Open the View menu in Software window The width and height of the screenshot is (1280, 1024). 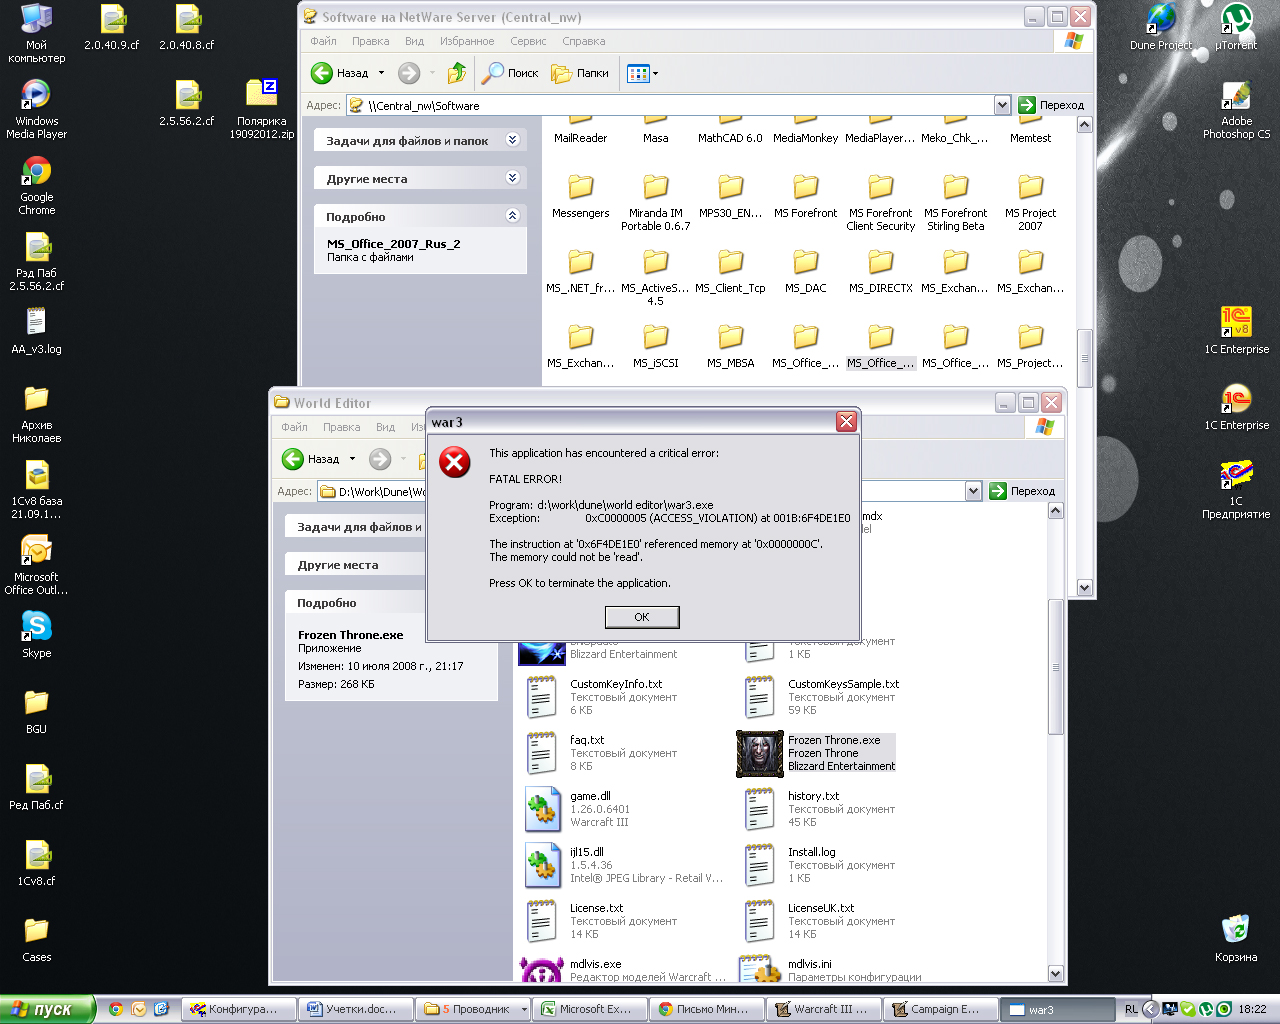414,41
